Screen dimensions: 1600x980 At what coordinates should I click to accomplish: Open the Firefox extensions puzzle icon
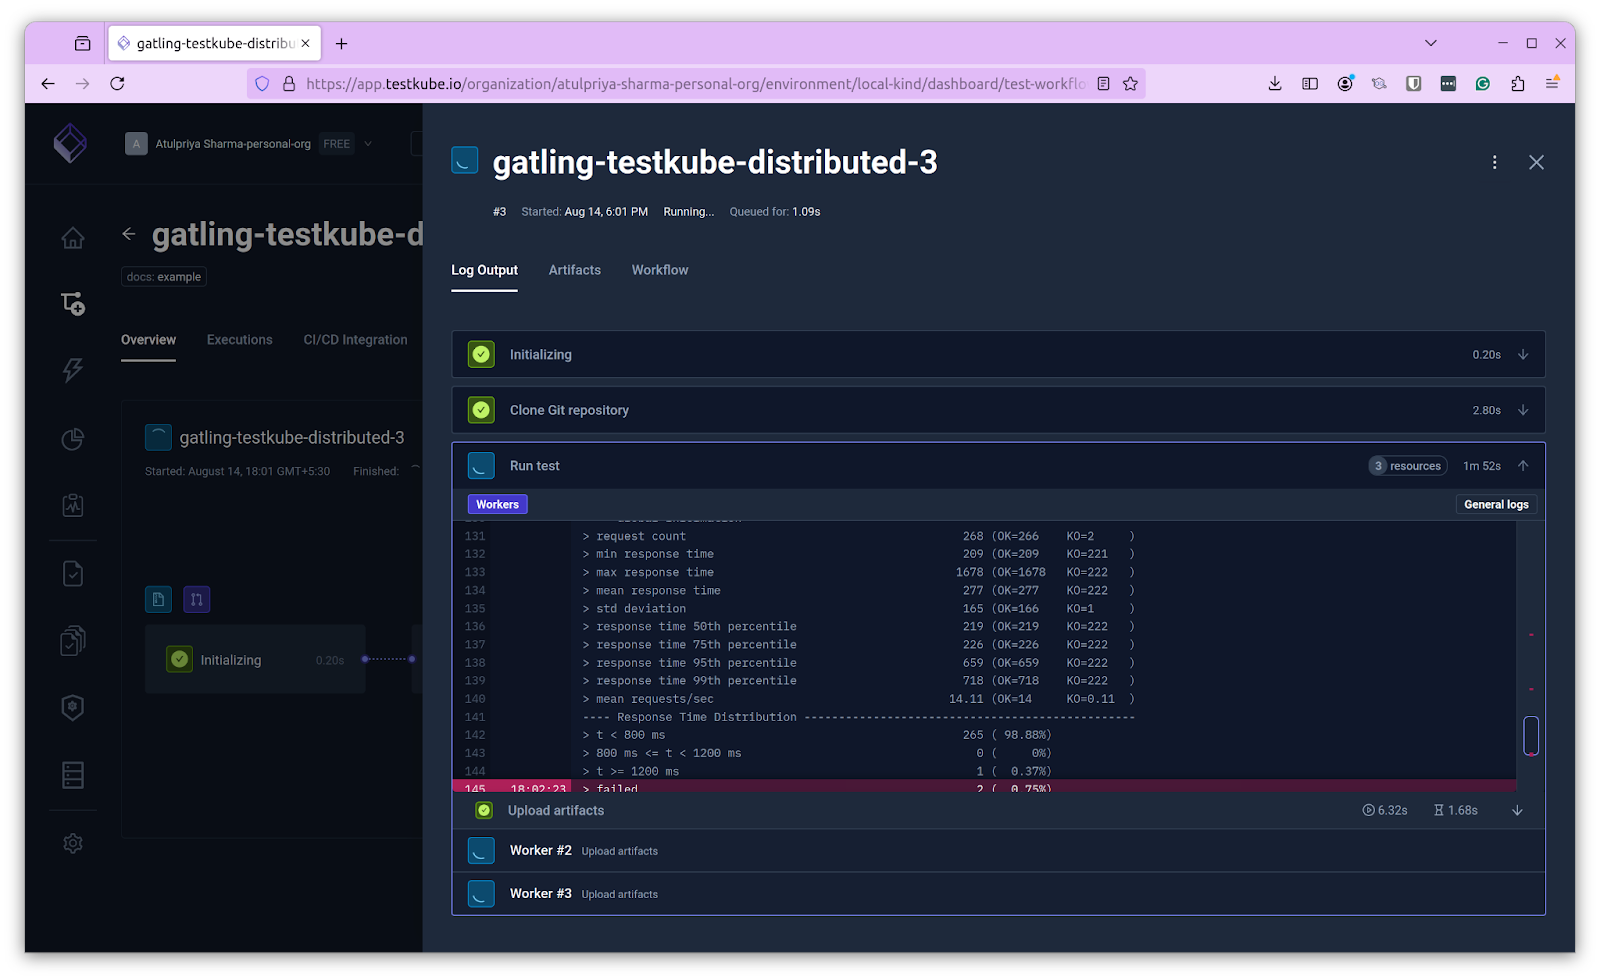1518,84
